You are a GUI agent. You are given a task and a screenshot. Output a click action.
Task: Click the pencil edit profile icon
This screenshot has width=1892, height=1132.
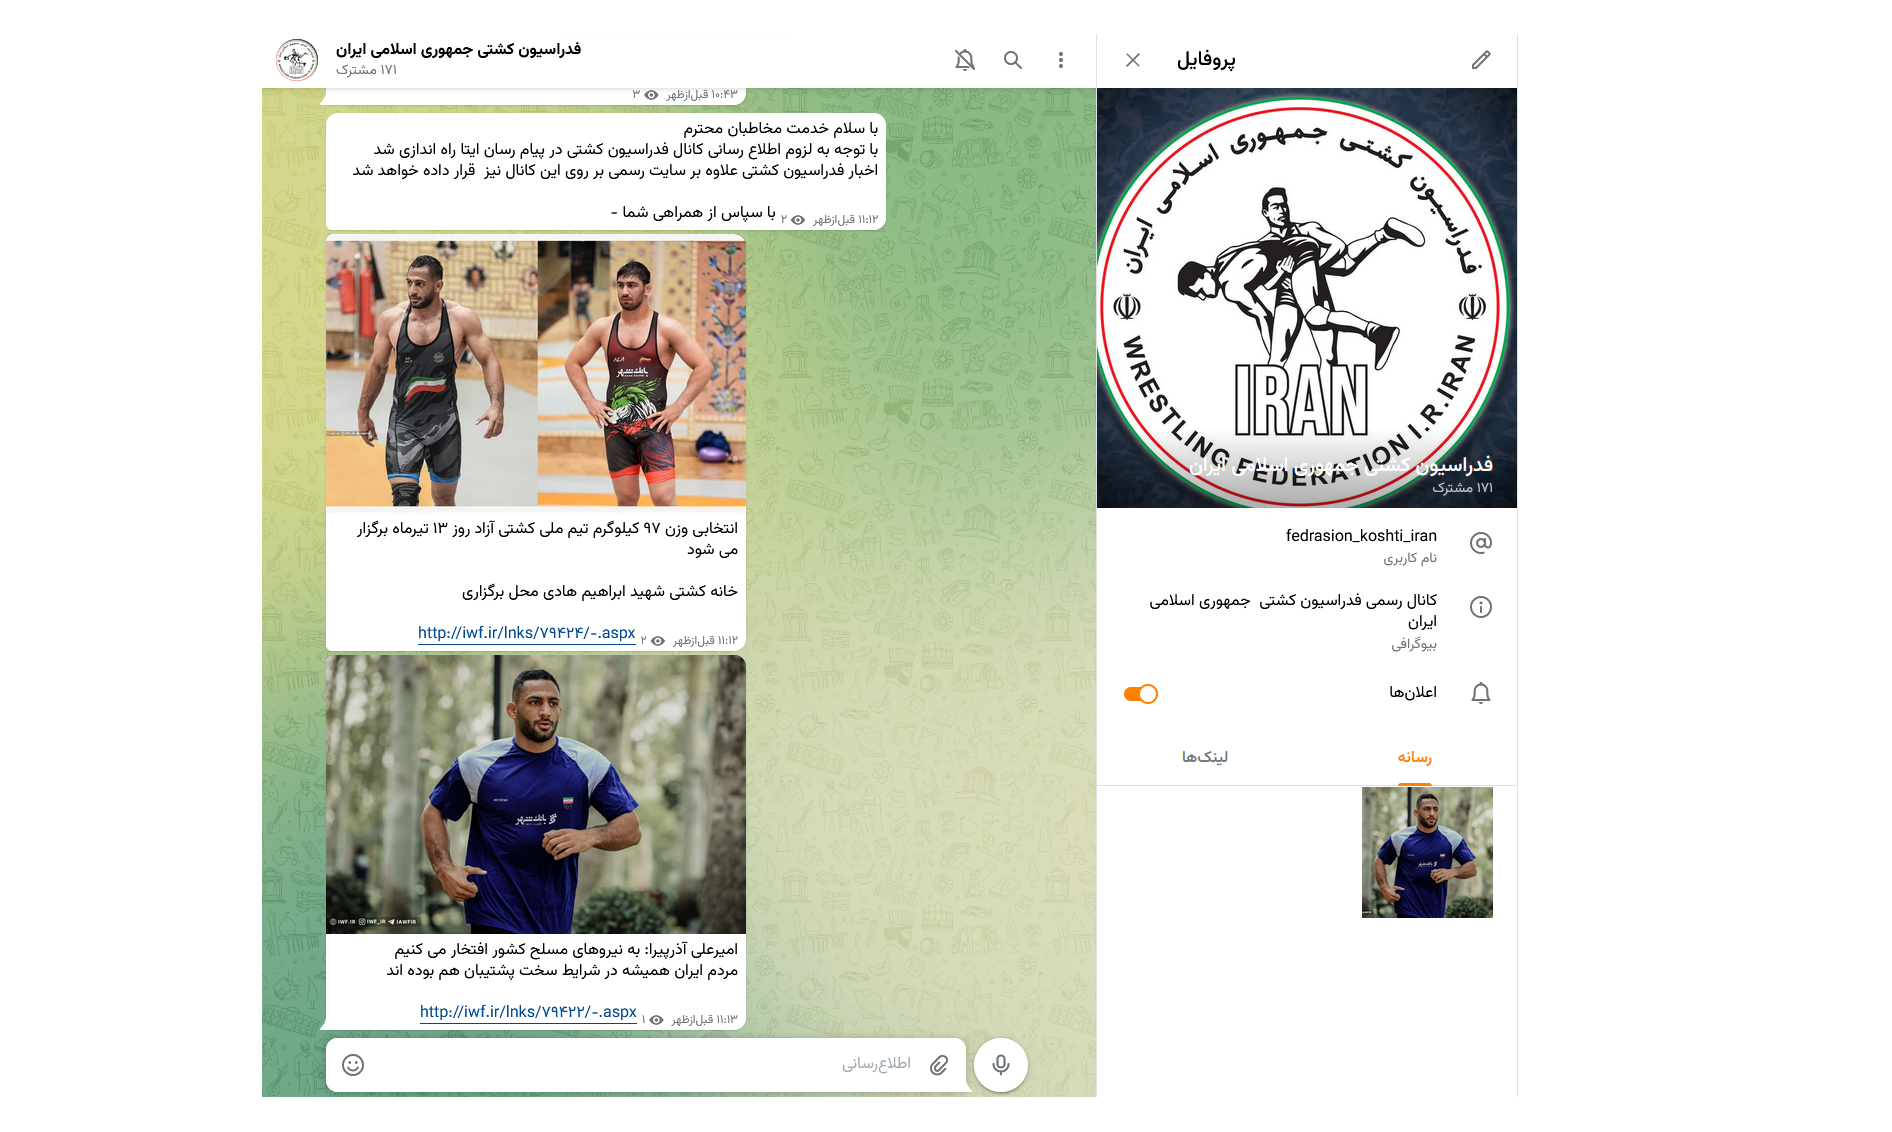(1480, 60)
